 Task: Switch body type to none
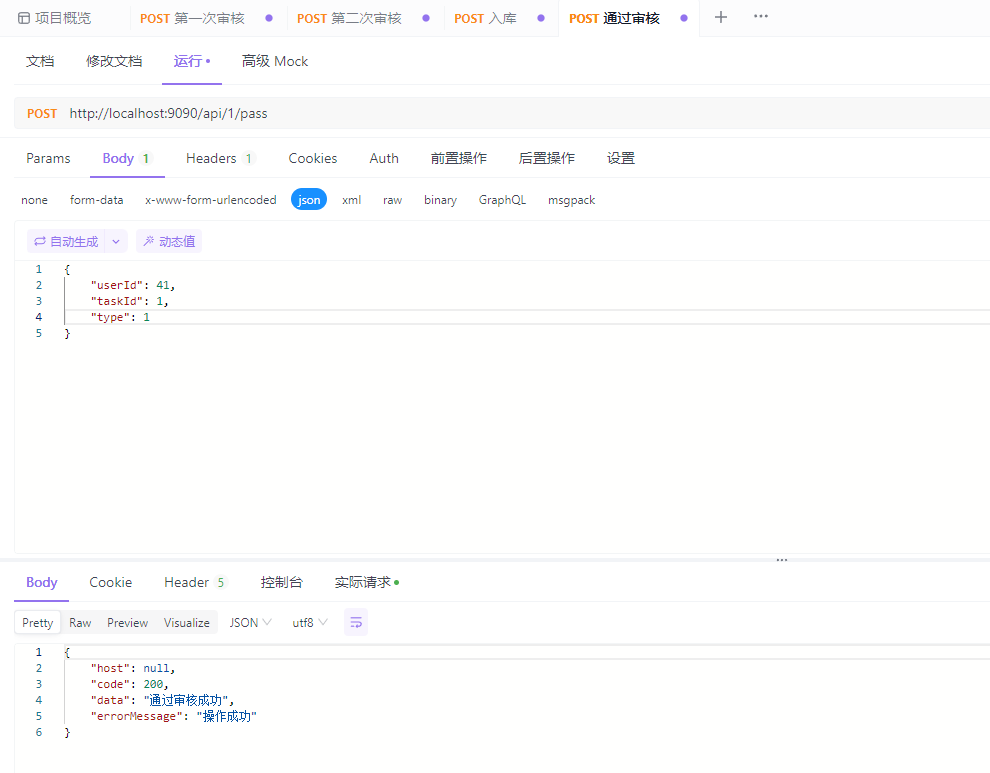coord(34,199)
